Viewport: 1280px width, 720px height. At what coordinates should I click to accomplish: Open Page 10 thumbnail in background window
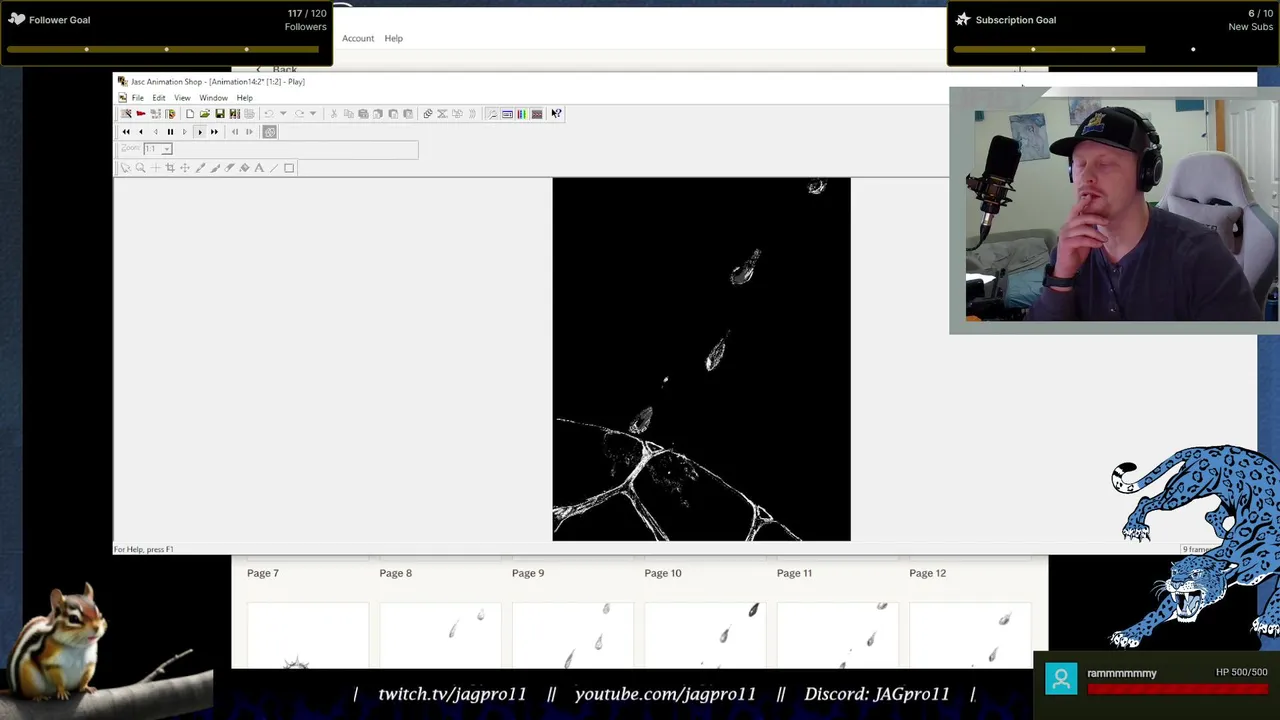pos(705,635)
